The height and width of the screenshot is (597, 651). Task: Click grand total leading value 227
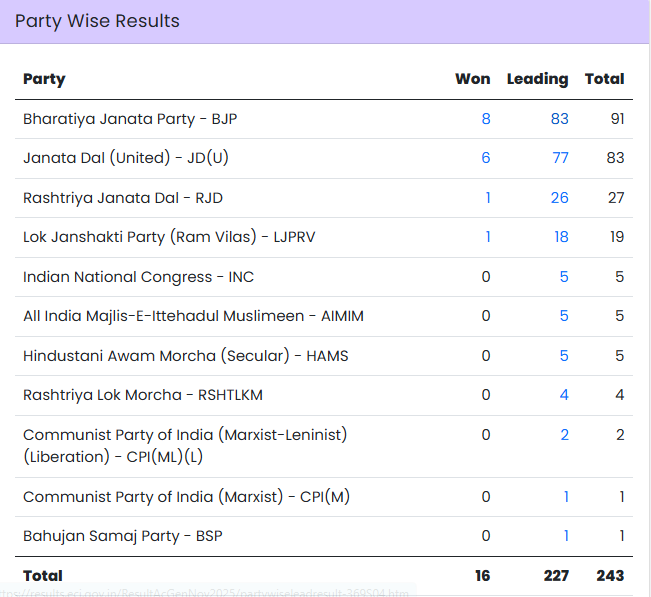[556, 575]
